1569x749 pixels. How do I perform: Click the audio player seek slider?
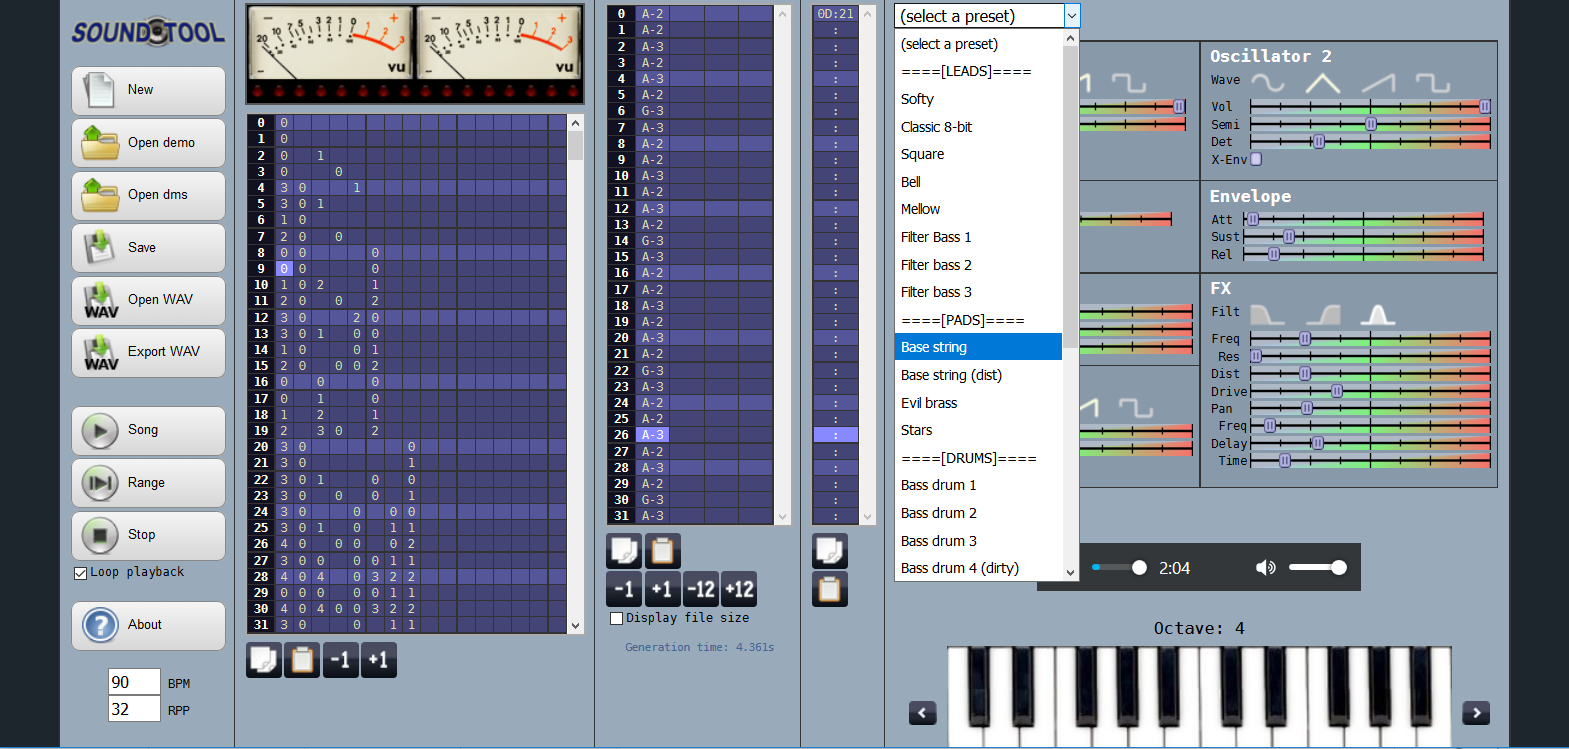click(x=1119, y=568)
